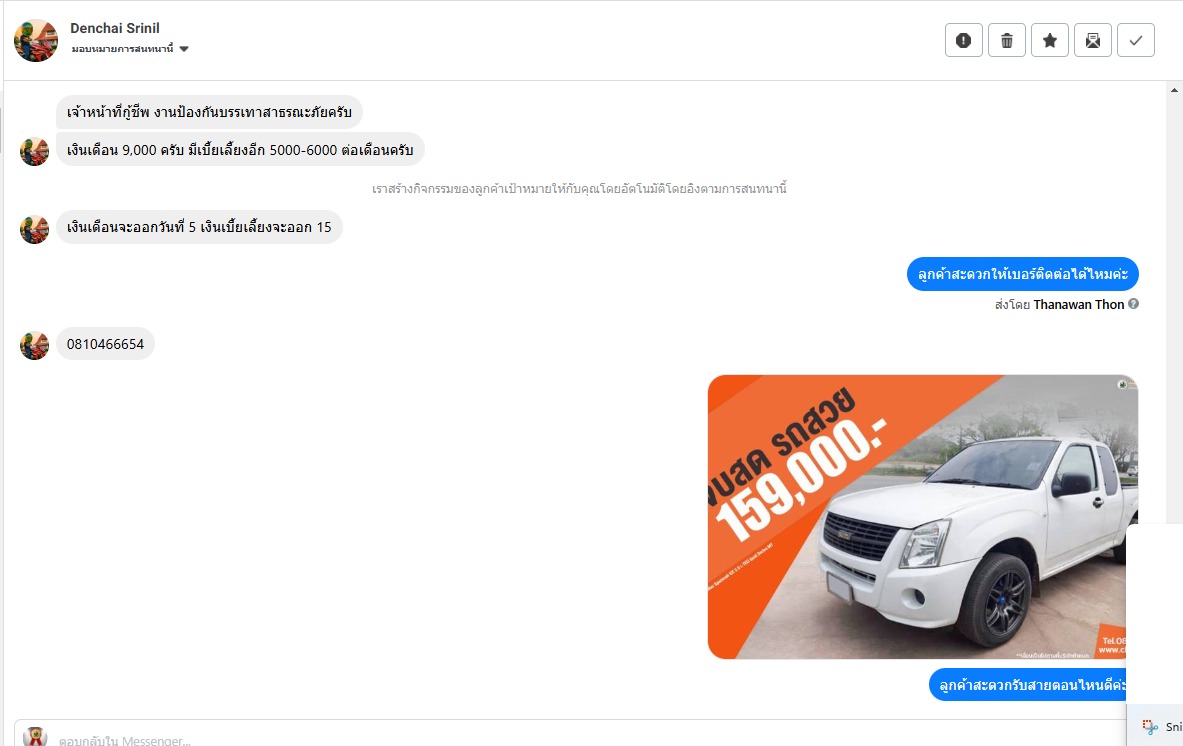Click avatar beside 0810466654 message
The height and width of the screenshot is (746, 1183).
34,345
